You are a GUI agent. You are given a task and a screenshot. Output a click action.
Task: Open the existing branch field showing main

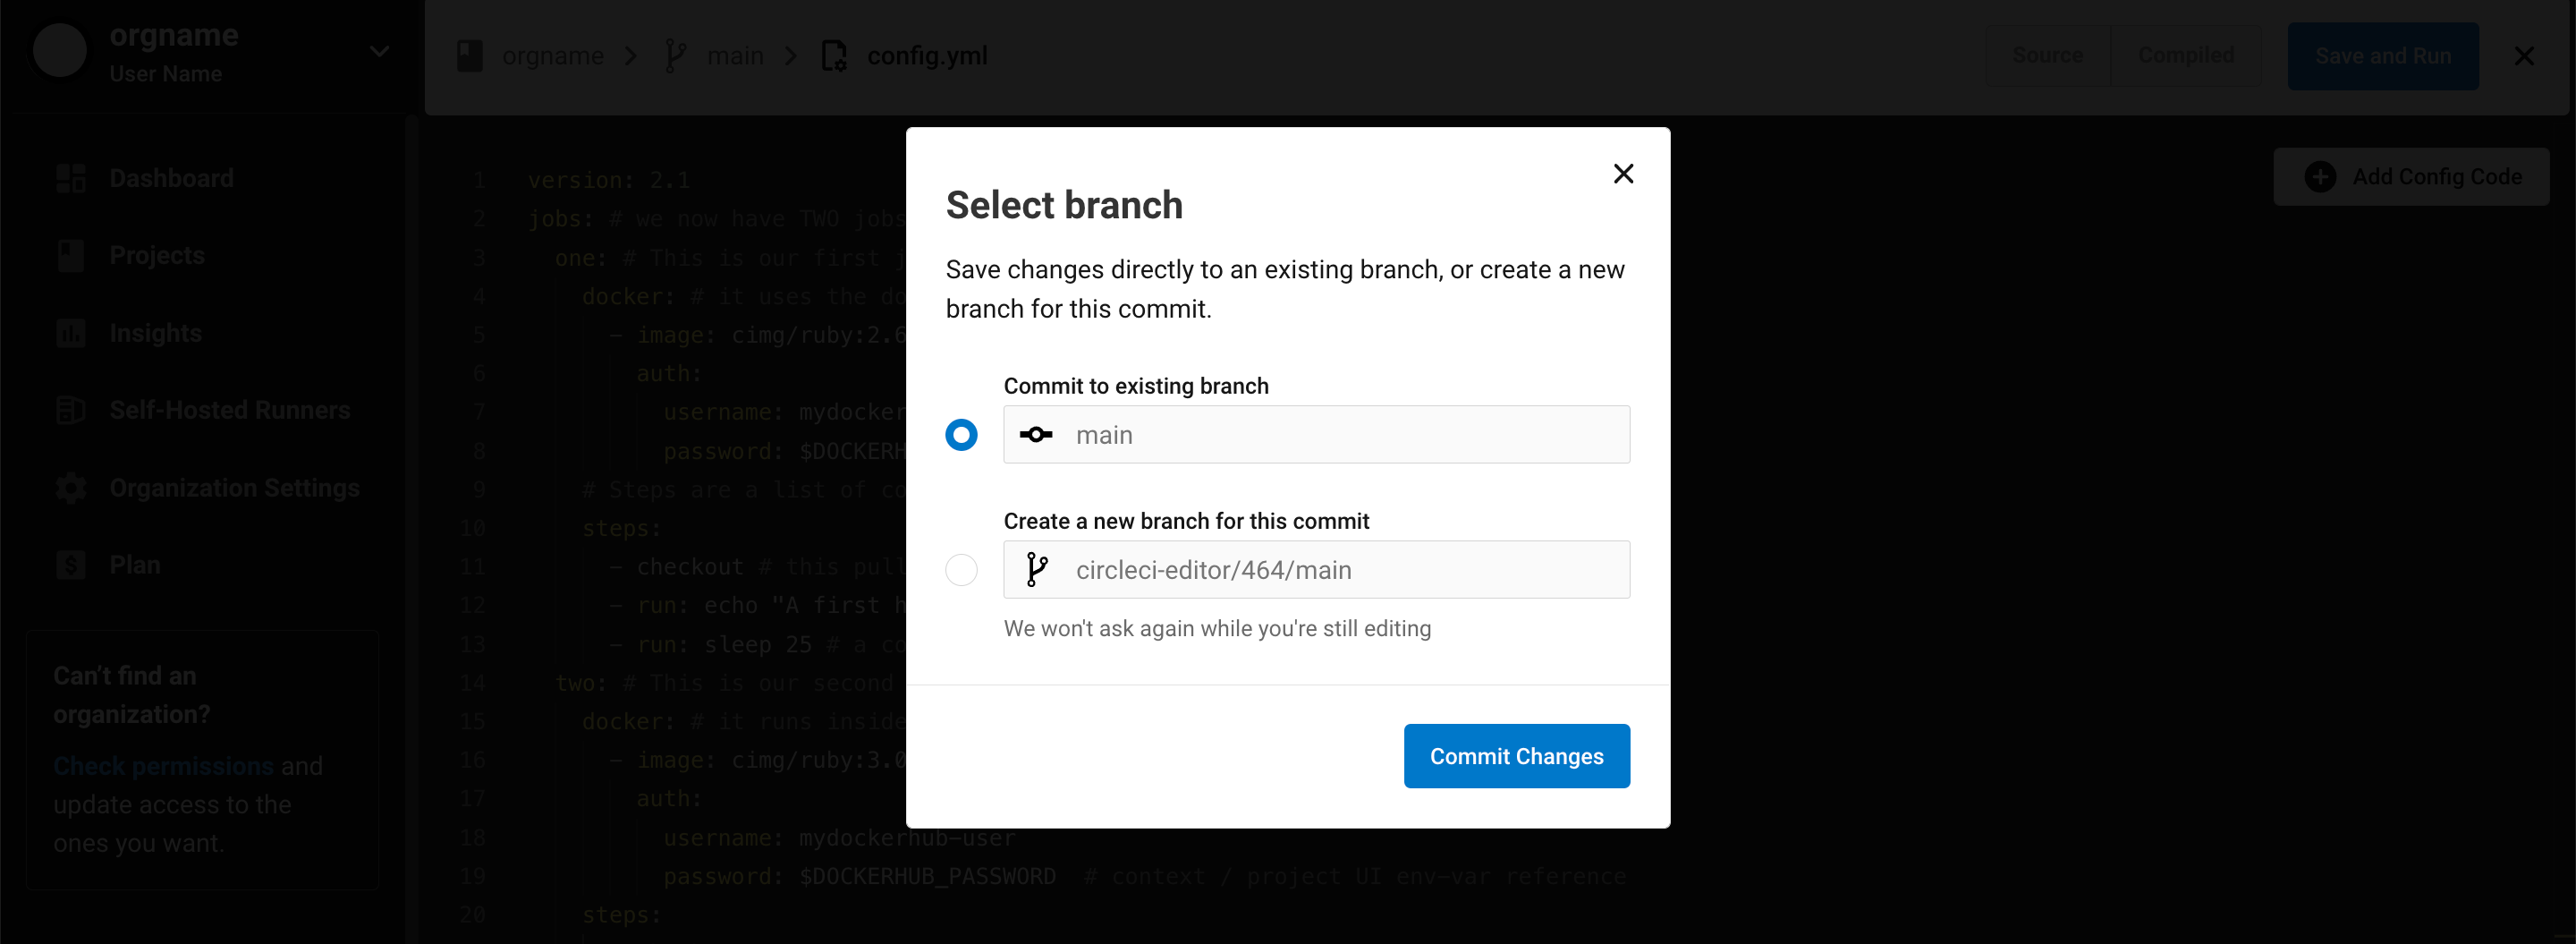[x=1316, y=435]
